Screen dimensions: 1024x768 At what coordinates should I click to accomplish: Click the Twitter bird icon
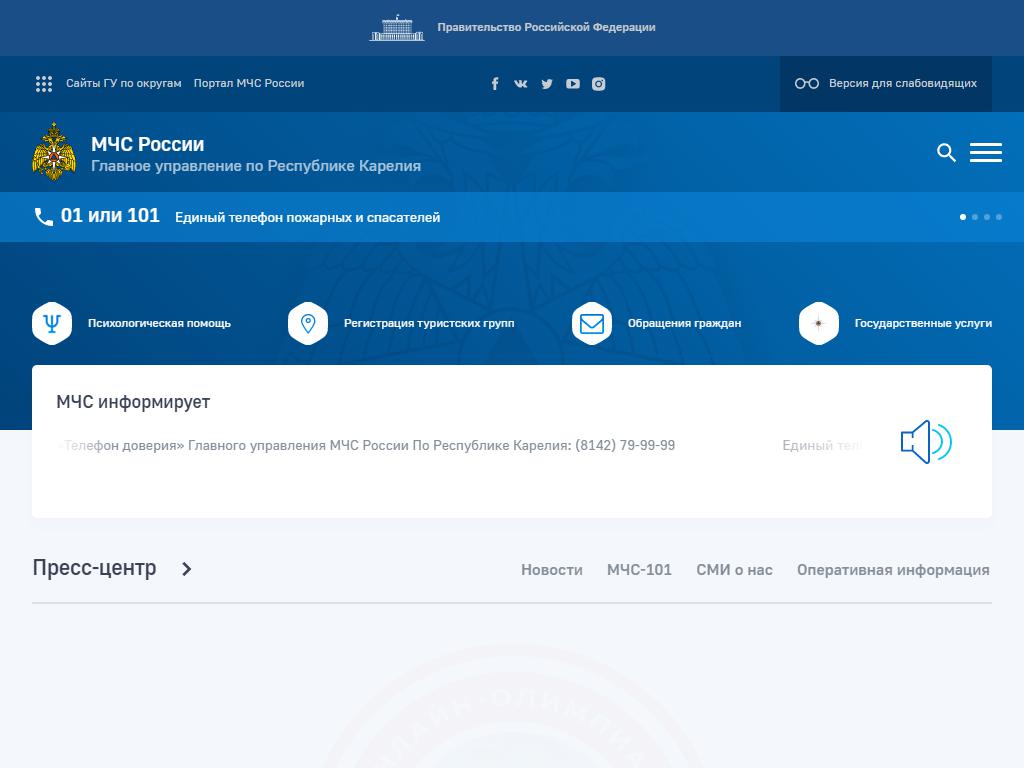(547, 84)
